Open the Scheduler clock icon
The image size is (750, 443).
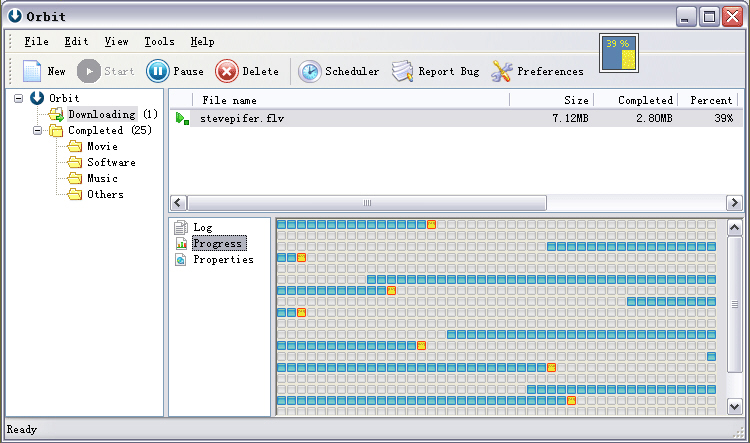(x=310, y=71)
